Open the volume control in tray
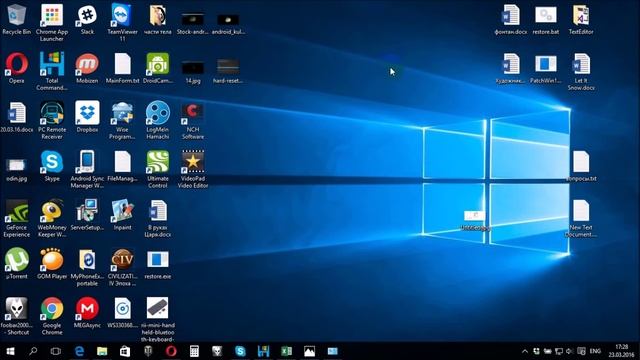 570,351
